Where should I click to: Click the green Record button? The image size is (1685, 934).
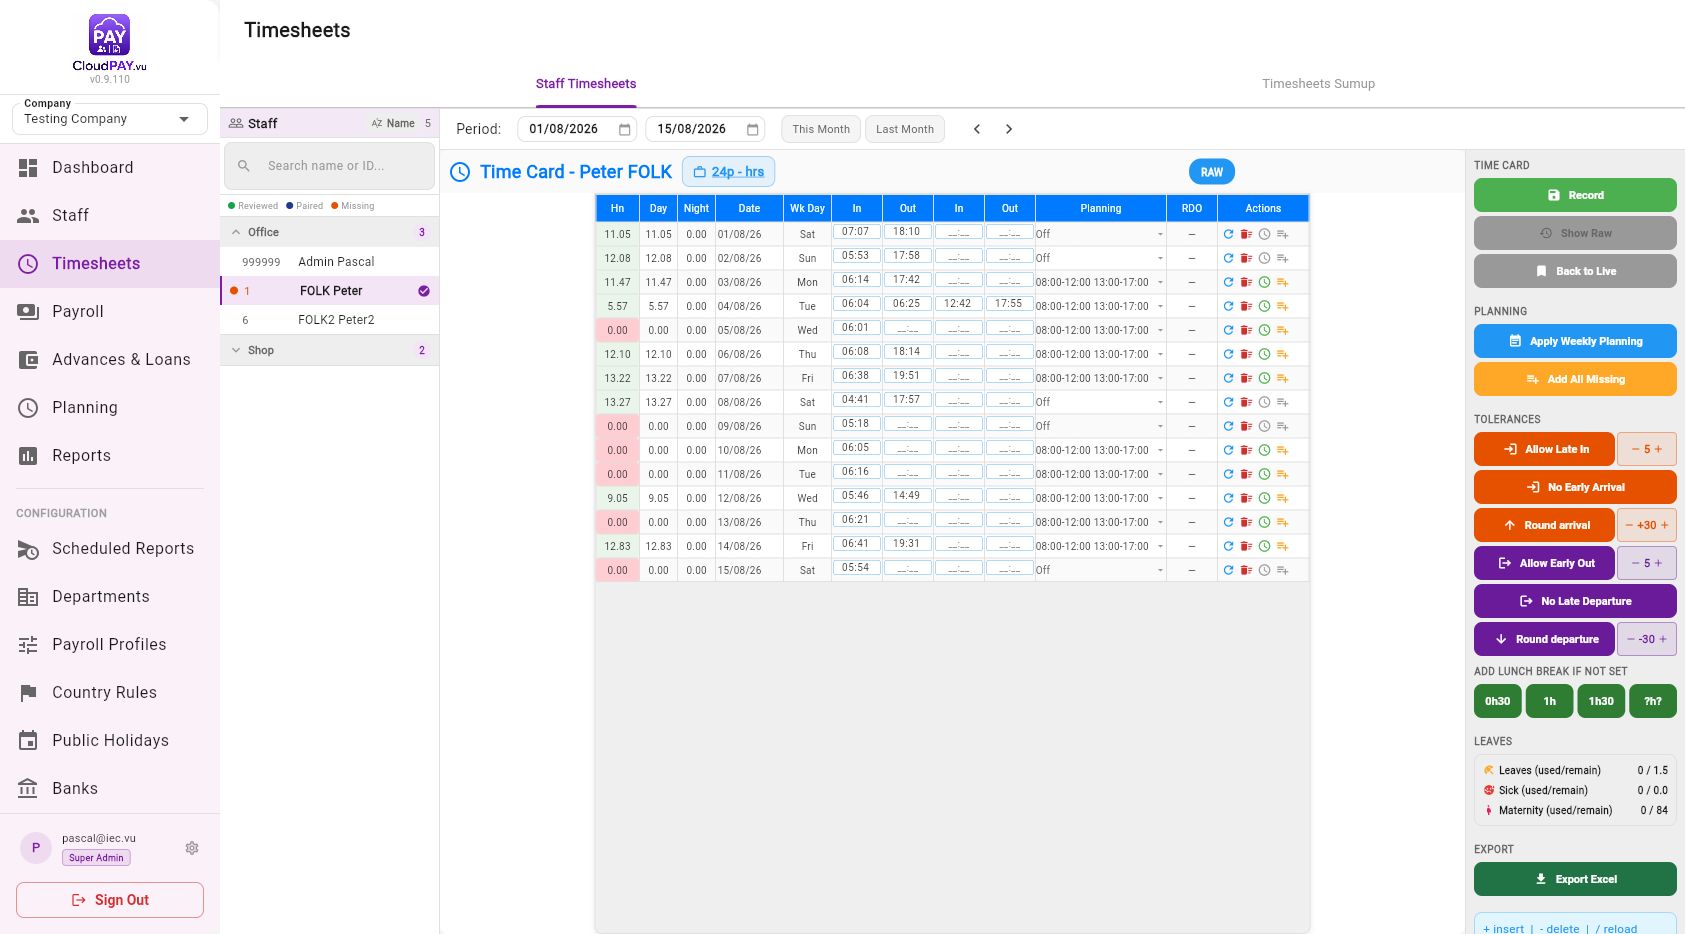point(1575,195)
